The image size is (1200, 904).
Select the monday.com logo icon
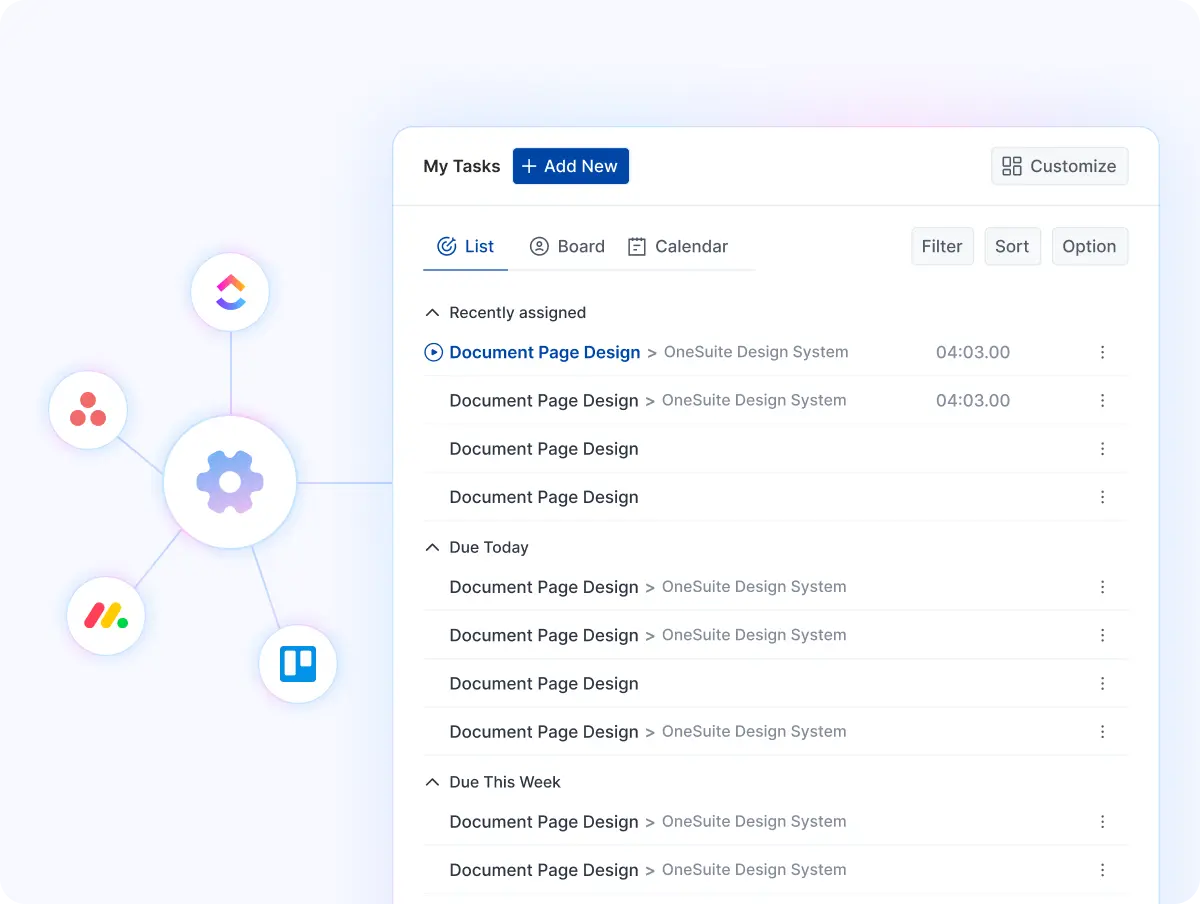(106, 616)
